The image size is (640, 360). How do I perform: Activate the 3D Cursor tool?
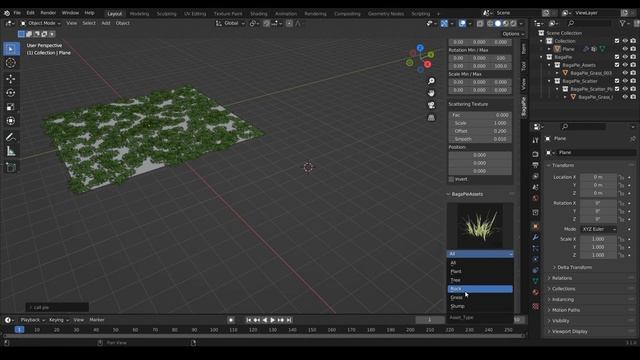click(11, 63)
